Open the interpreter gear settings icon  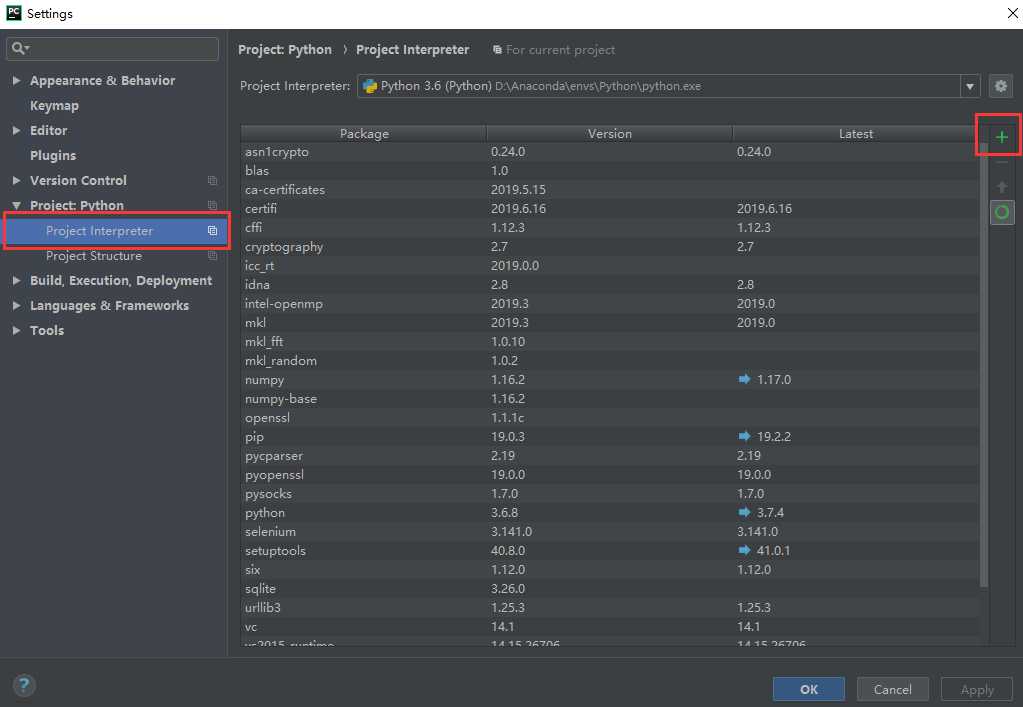1000,86
